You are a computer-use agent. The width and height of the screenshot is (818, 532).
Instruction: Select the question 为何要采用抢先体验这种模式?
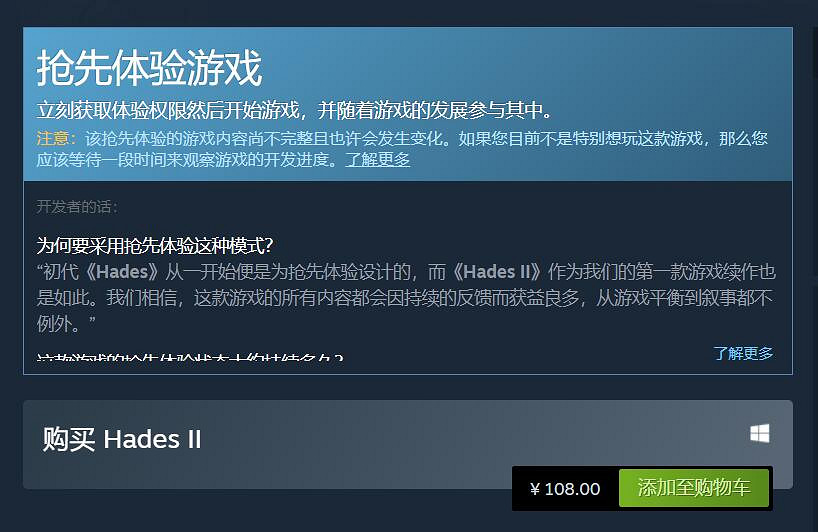tap(155, 246)
